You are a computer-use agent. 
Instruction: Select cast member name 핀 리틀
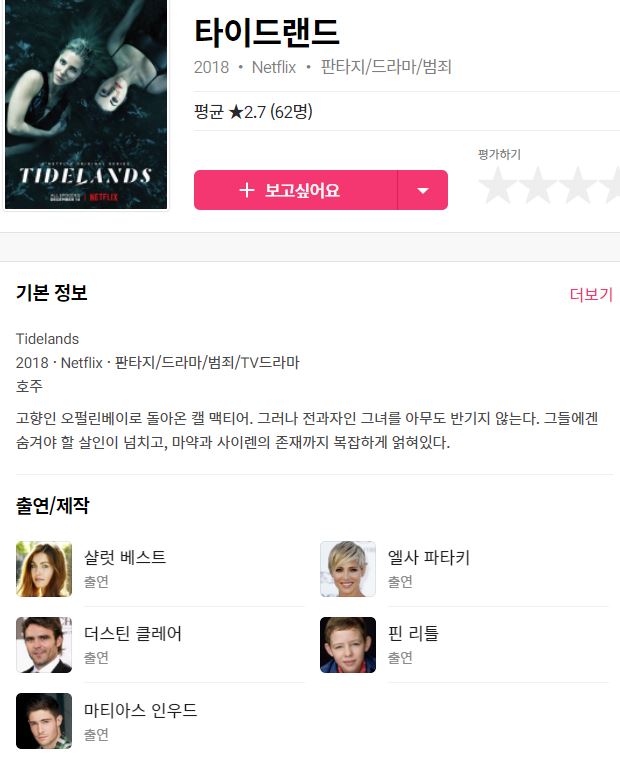coord(413,633)
